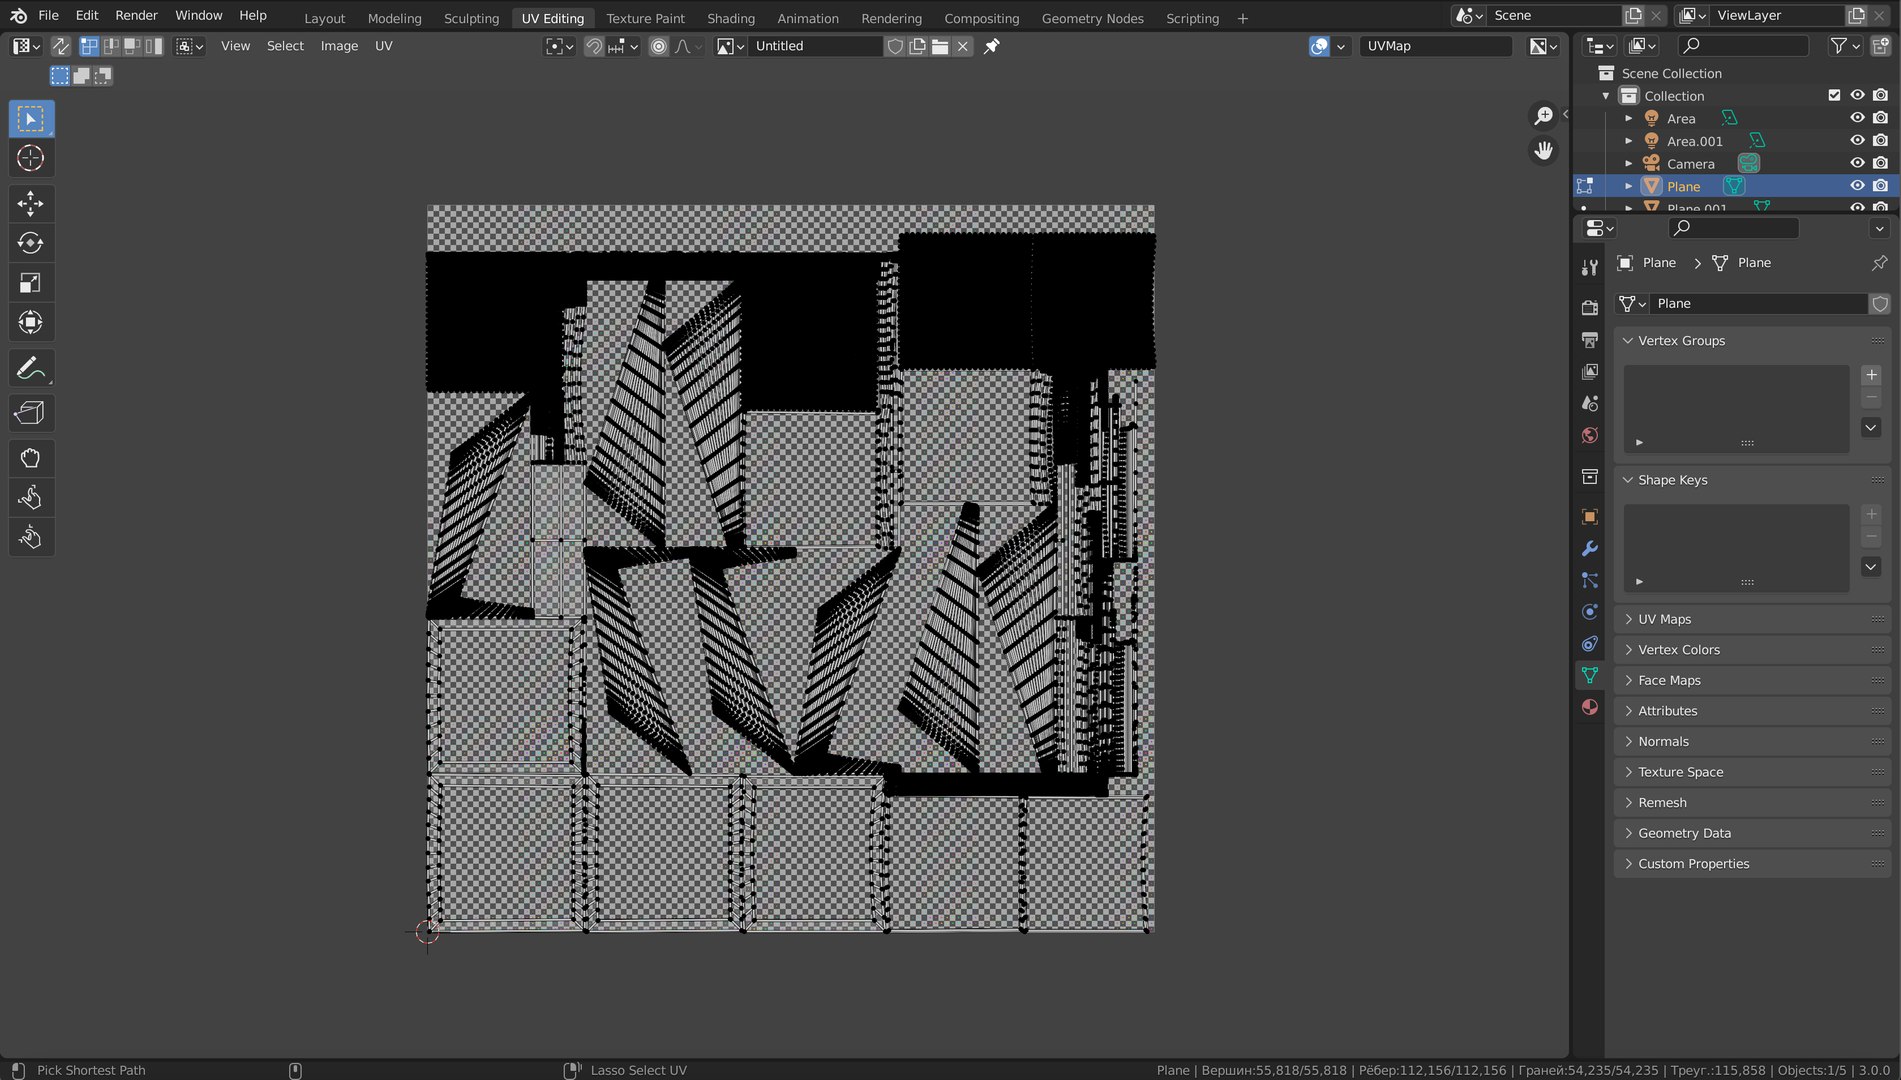Screen dimensions: 1901x1080
Task: Toggle UV sync selection
Action: coord(60,46)
